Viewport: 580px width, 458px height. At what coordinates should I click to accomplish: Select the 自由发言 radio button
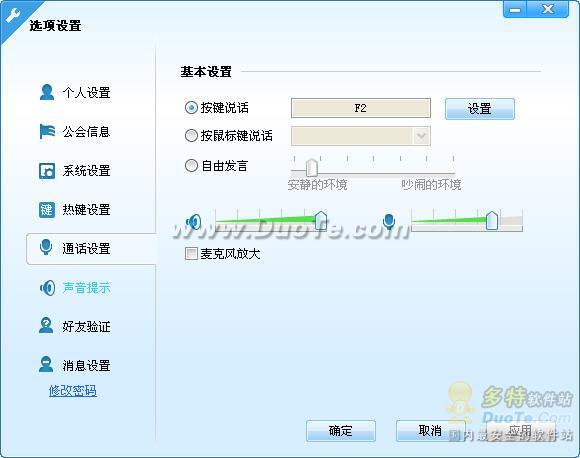pos(191,165)
